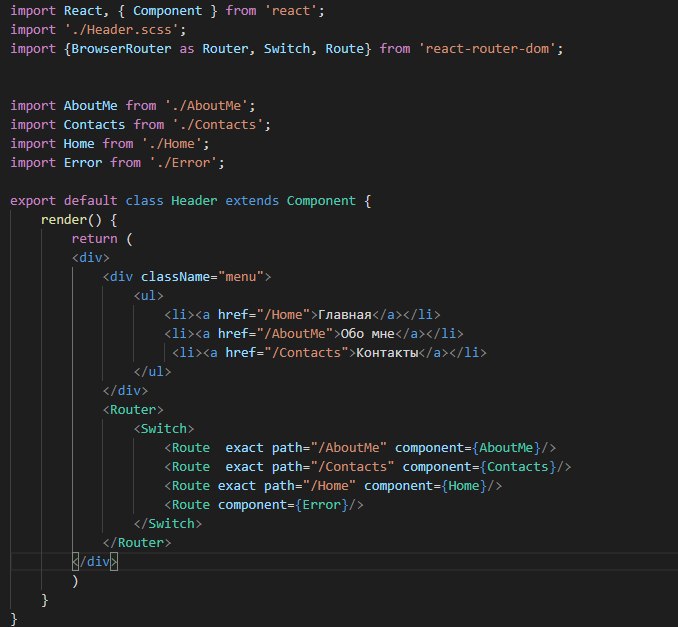Click './Contacts' import path
Image resolution: width=678 pixels, height=627 pixels.
218,125
